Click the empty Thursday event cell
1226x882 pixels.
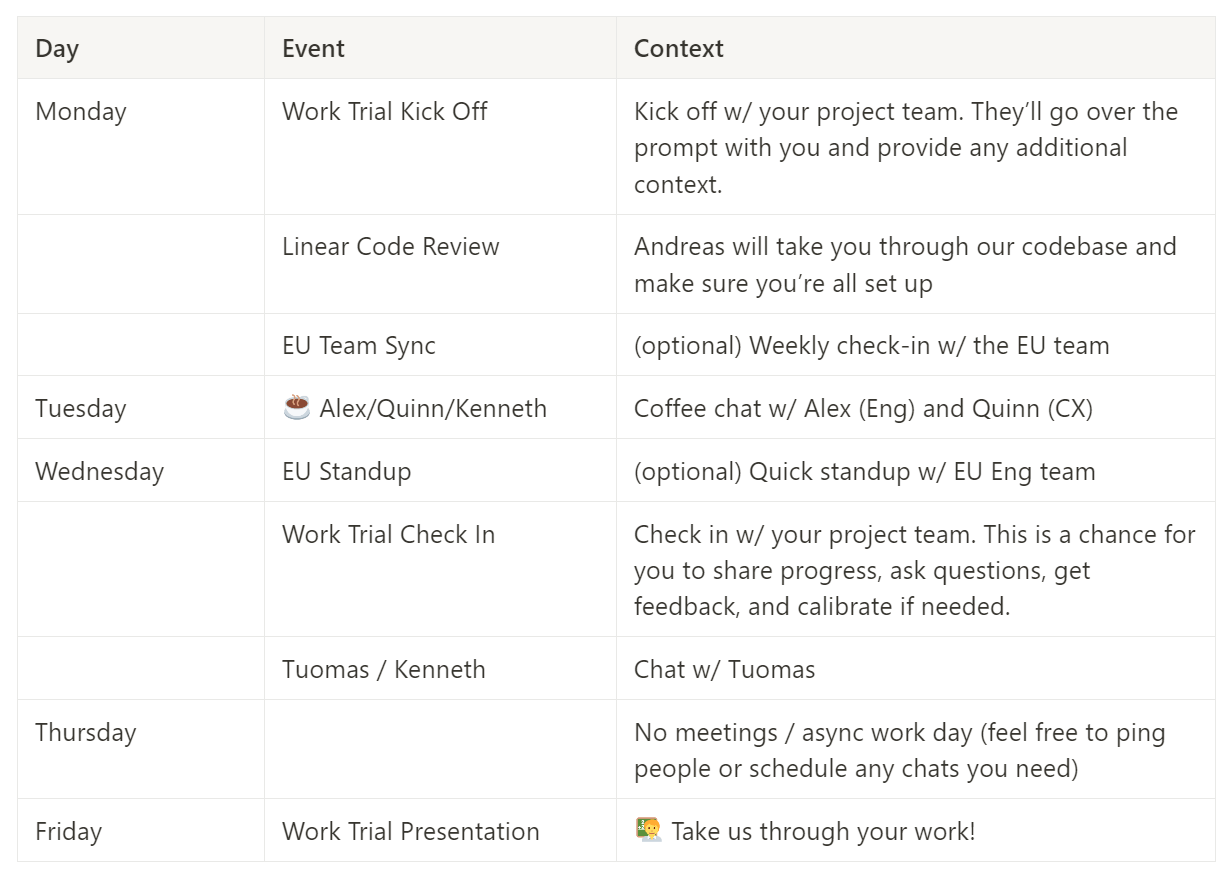point(440,749)
